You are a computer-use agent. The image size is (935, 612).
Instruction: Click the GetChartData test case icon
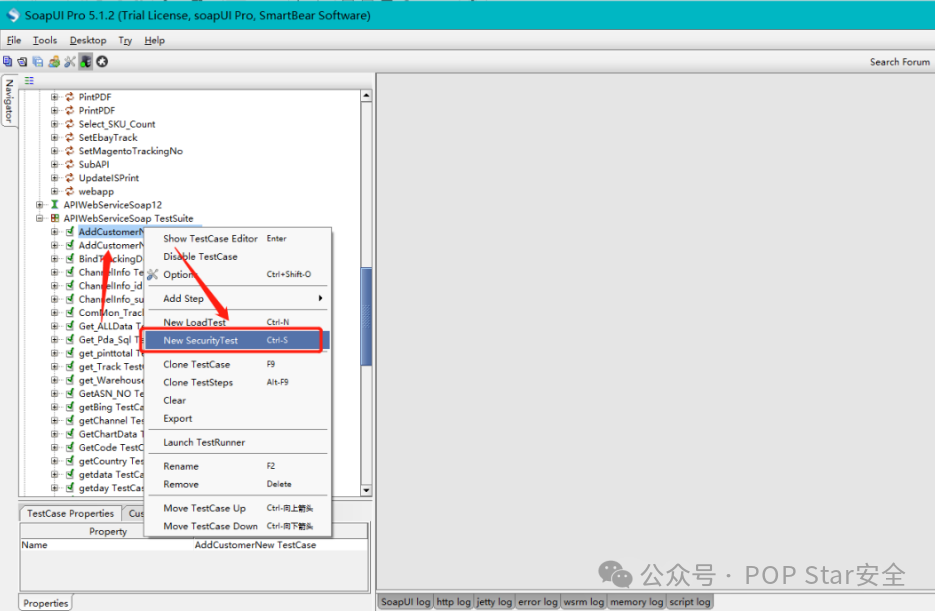tap(70, 434)
